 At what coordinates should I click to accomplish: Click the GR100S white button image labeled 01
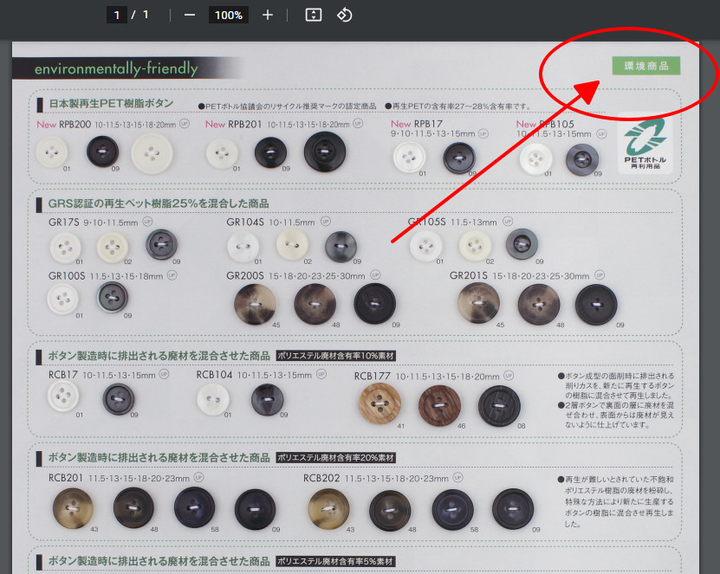[63, 299]
